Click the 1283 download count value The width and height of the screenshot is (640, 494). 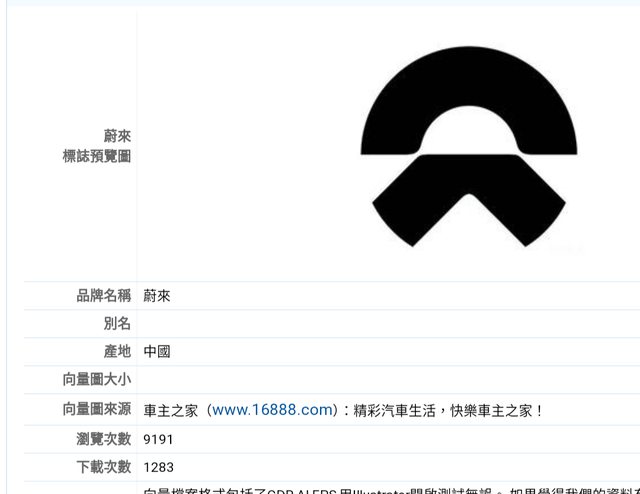pyautogui.click(x=158, y=467)
